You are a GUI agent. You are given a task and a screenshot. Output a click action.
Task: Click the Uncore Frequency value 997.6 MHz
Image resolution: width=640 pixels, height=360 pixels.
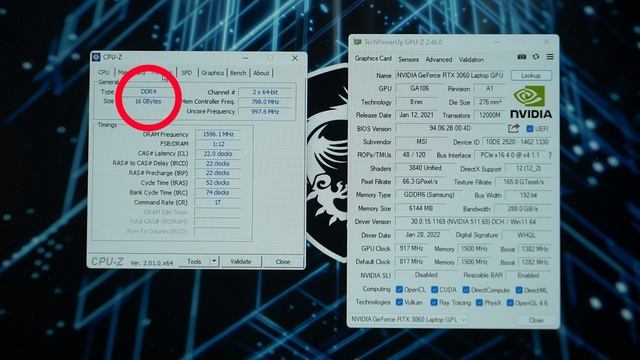pyautogui.click(x=265, y=112)
